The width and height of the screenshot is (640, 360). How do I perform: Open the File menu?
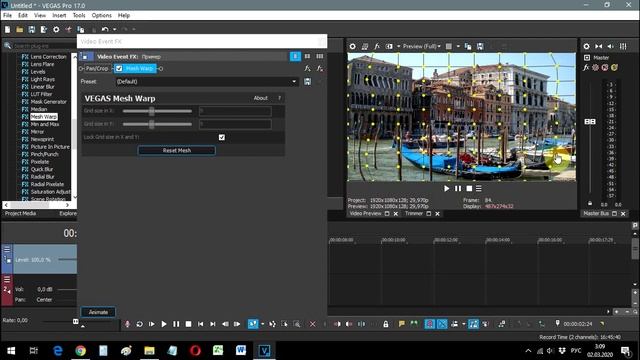[7, 16]
